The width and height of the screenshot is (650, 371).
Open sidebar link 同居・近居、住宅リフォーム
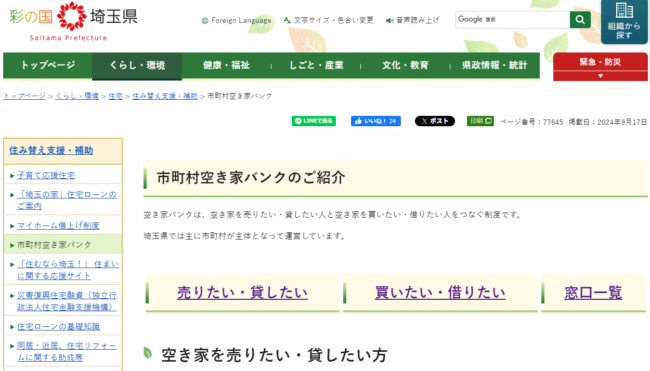67,351
